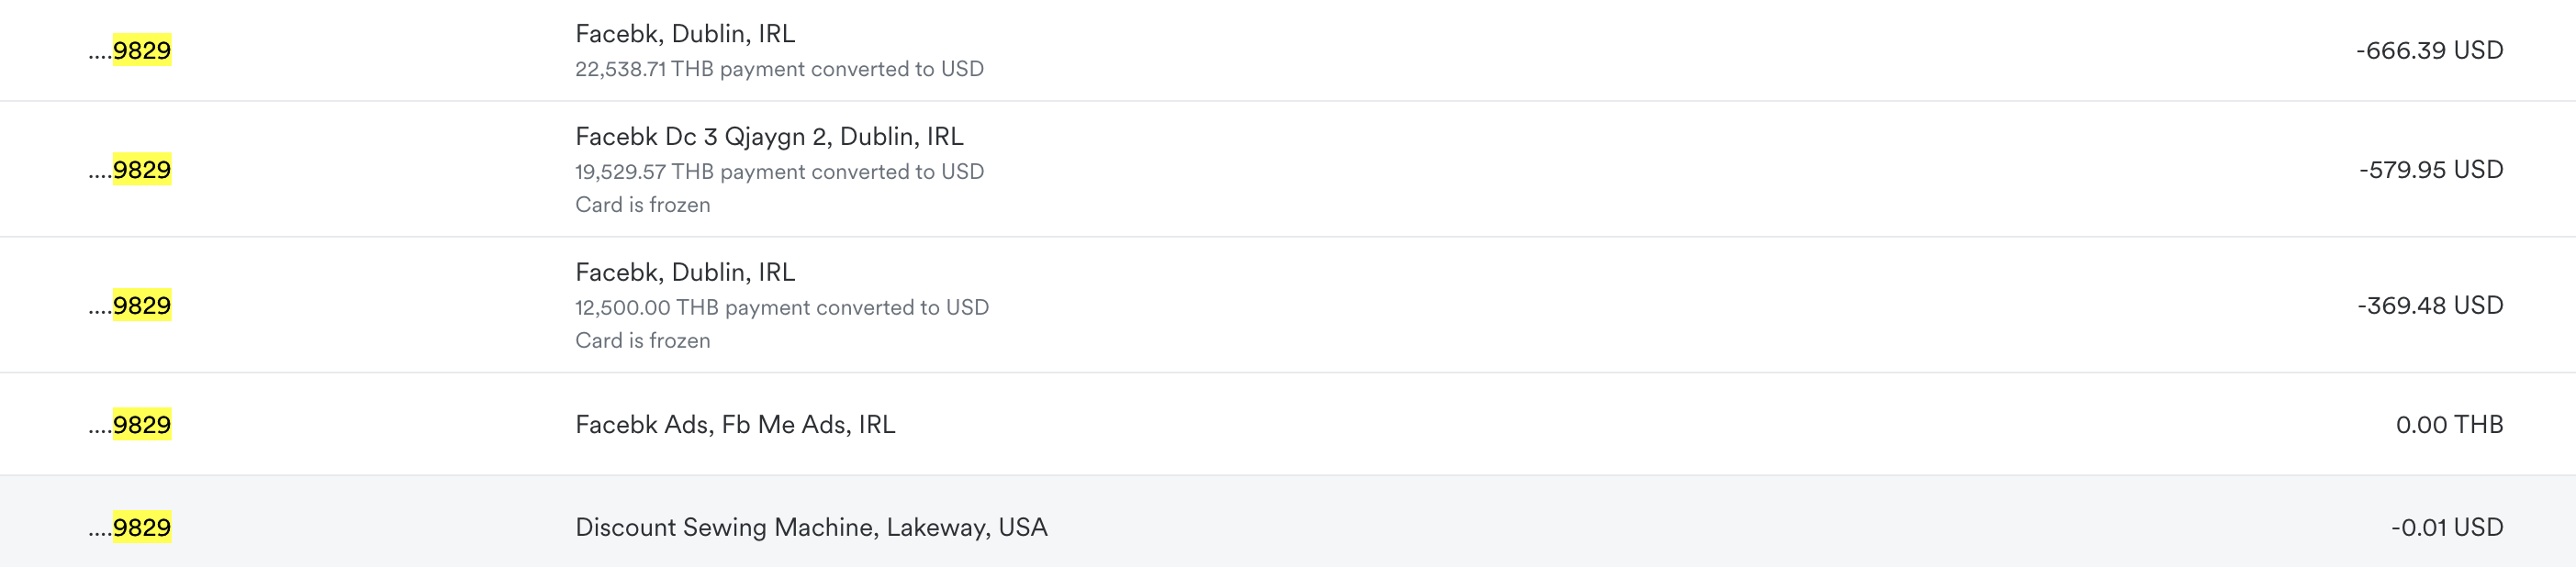Select the Facebk Dc 3 Qjaygn 2 transaction
Screen dimensions: 2576x567
(x=1288, y=169)
